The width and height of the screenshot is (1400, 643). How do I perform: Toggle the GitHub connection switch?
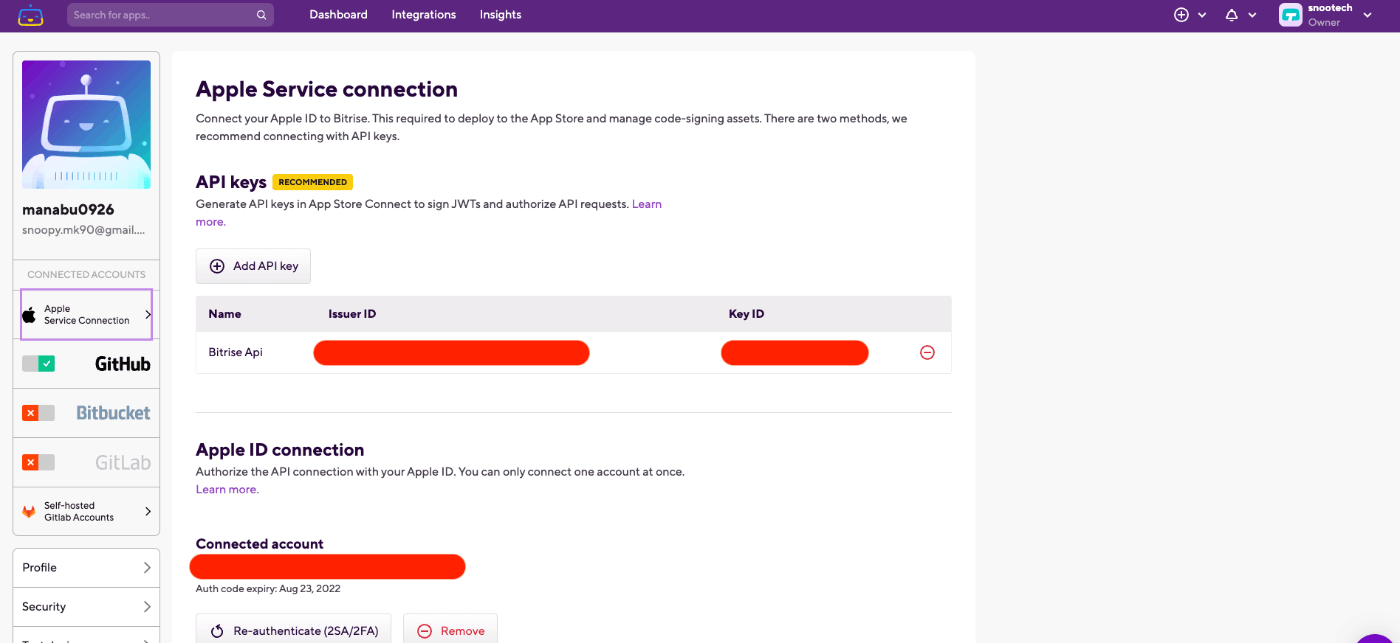[x=38, y=364]
